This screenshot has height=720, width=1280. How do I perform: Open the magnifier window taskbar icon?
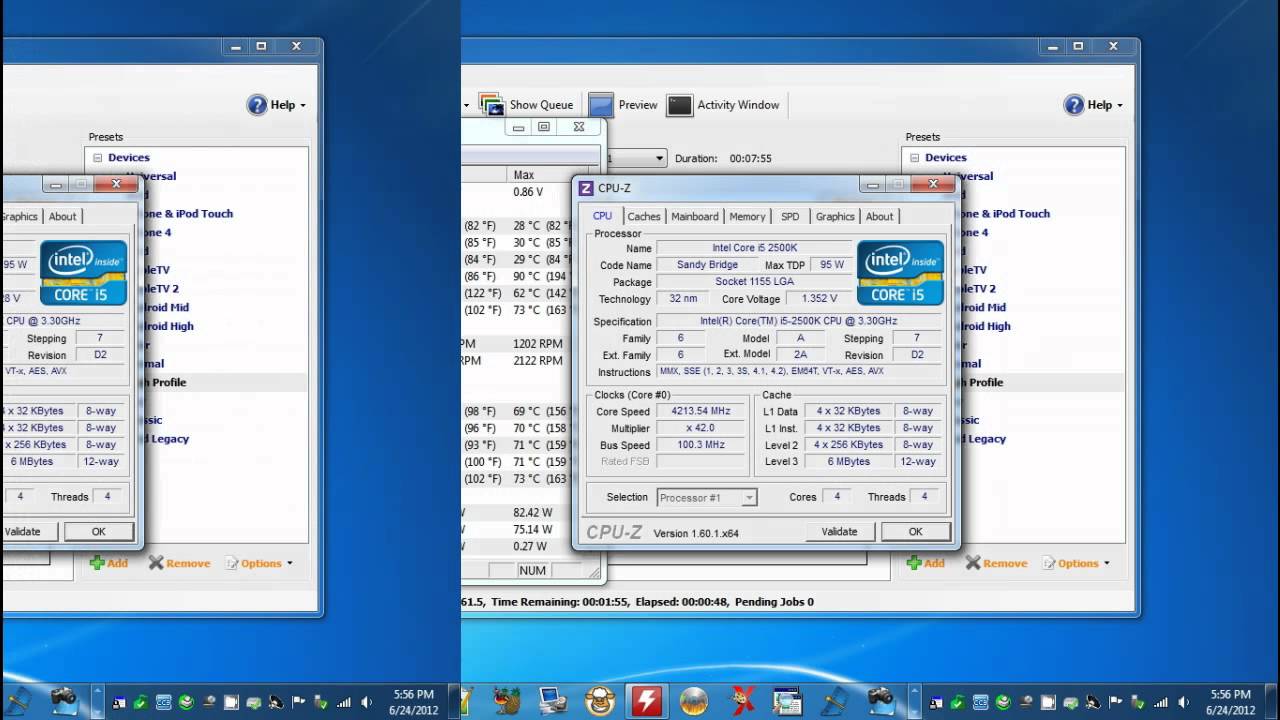[x=787, y=701]
